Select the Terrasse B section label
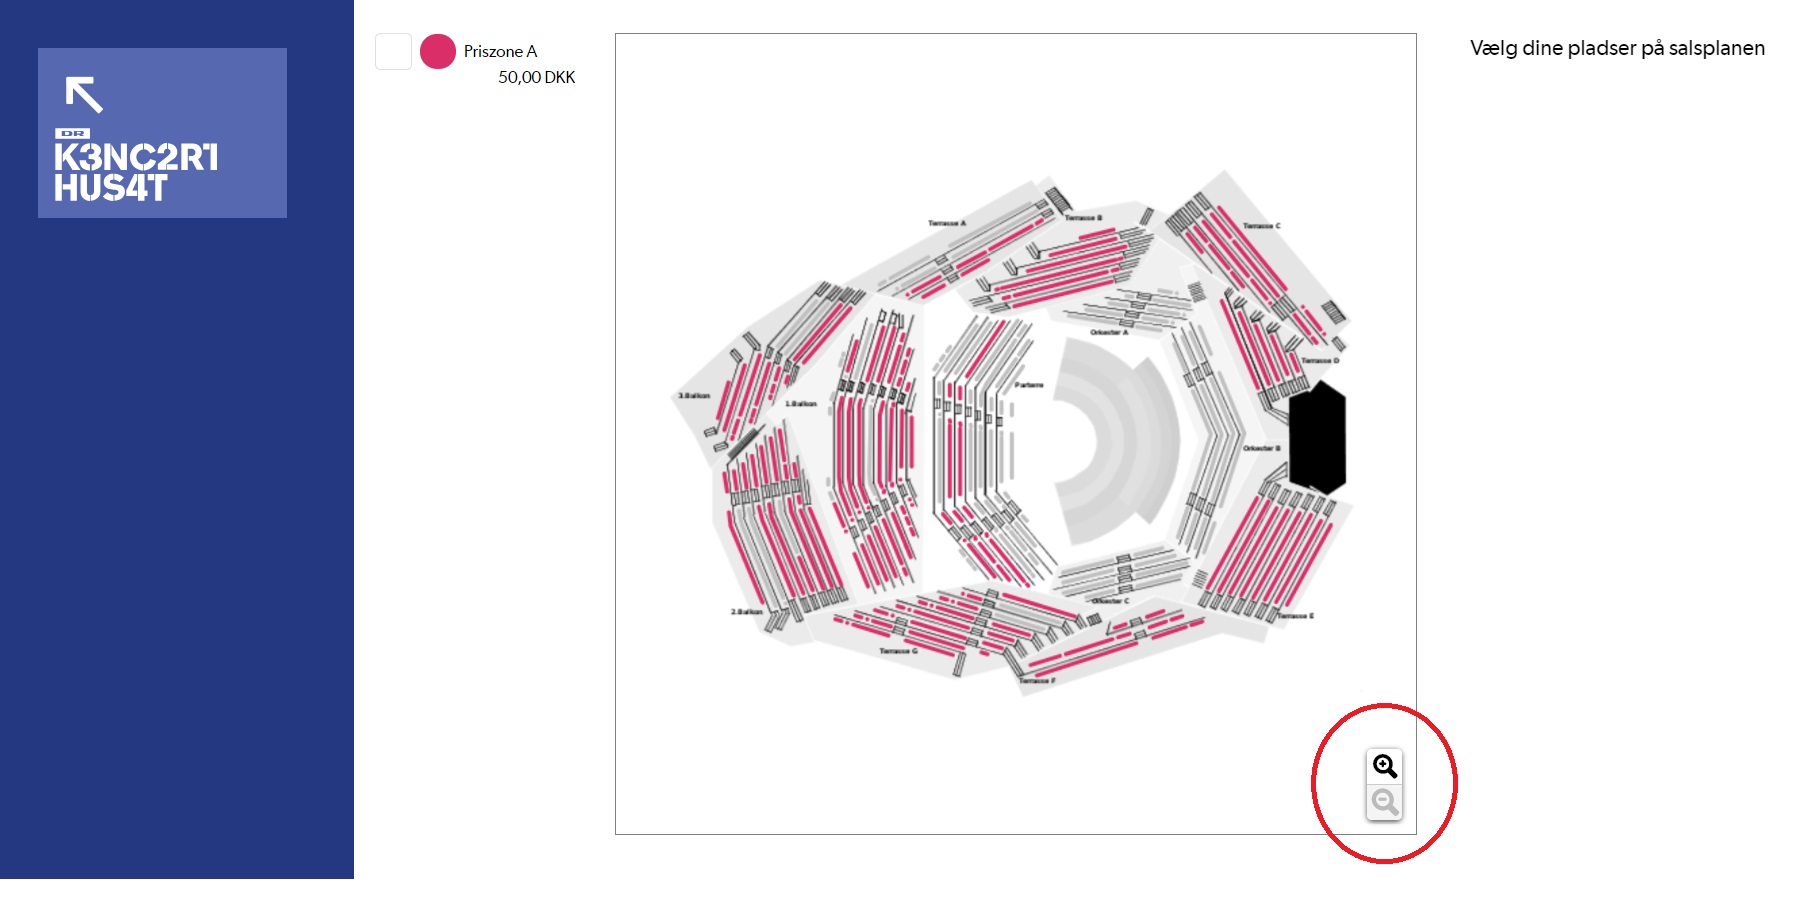The width and height of the screenshot is (1804, 908). click(x=1083, y=217)
